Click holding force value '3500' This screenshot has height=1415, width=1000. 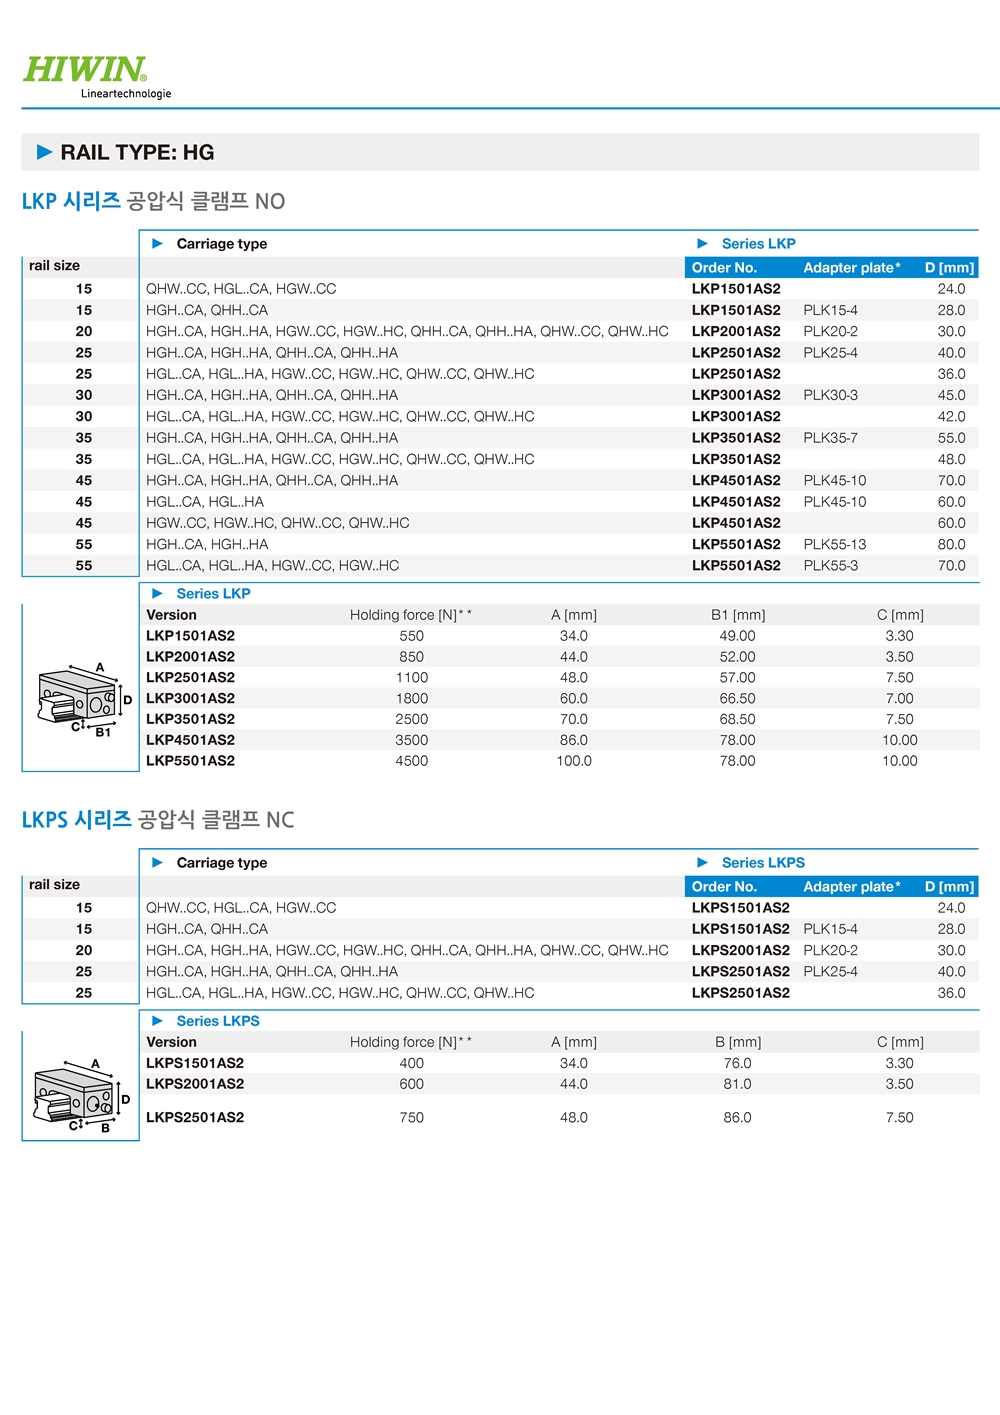coord(412,740)
